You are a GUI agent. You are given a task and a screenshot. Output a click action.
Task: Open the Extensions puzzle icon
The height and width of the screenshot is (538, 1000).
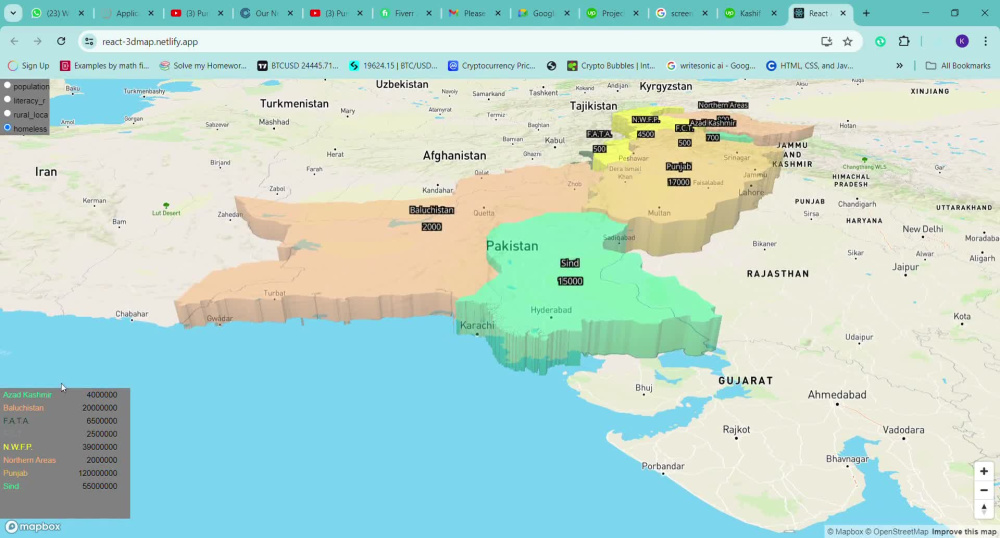coord(904,41)
